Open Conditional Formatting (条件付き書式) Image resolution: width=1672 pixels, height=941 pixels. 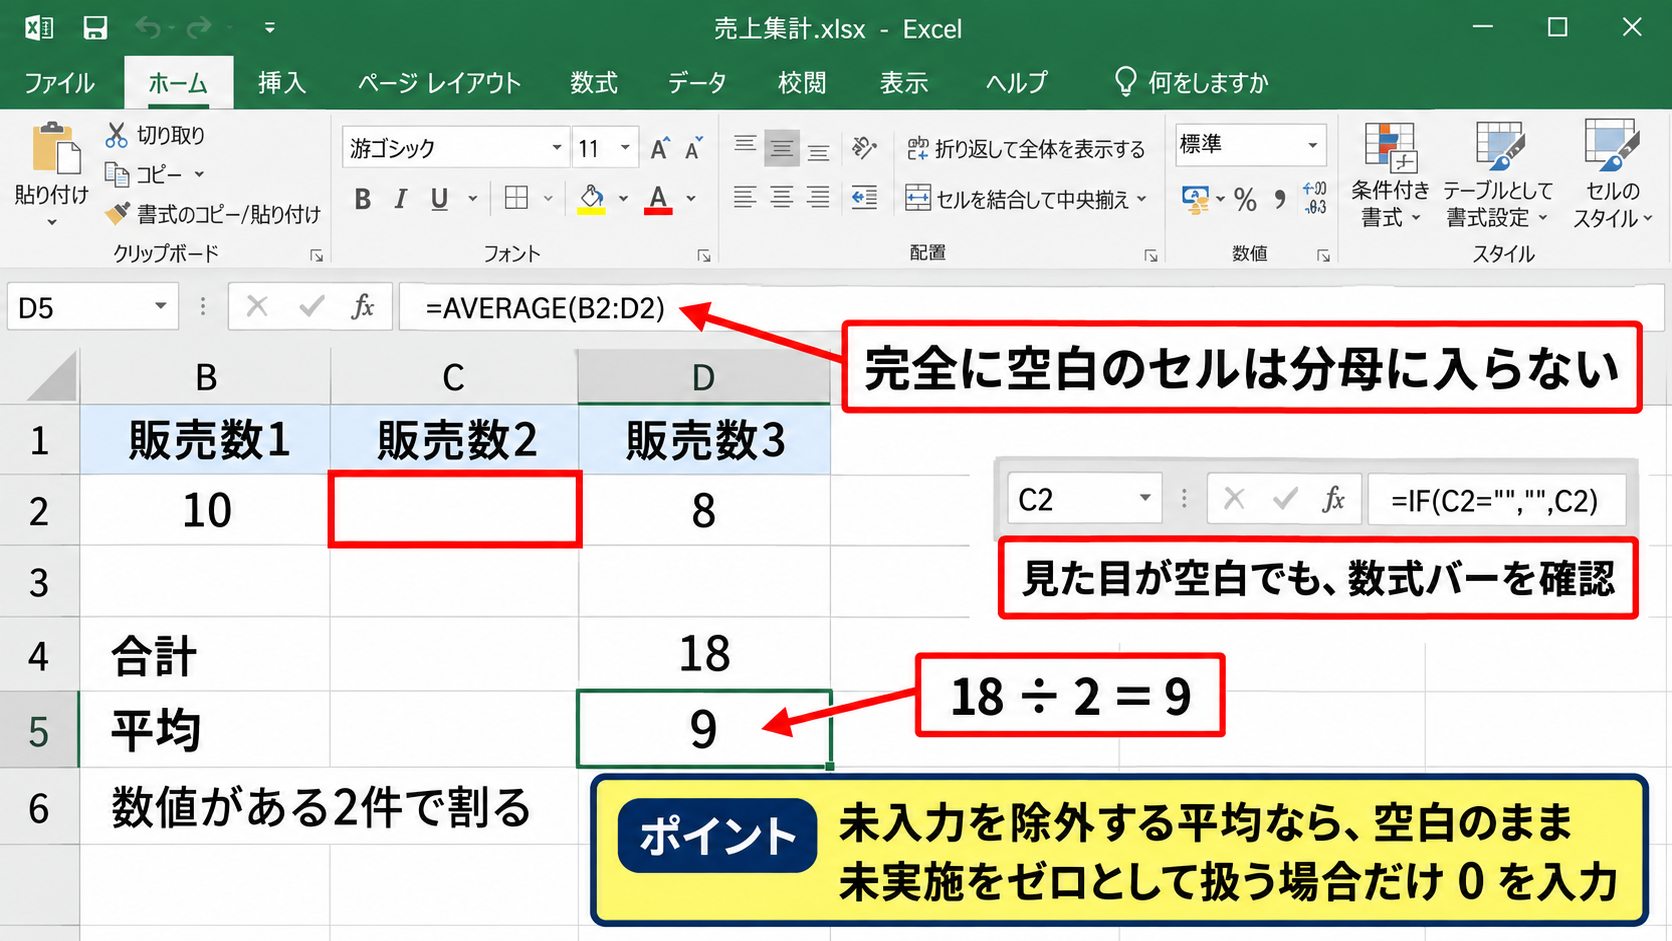1390,175
